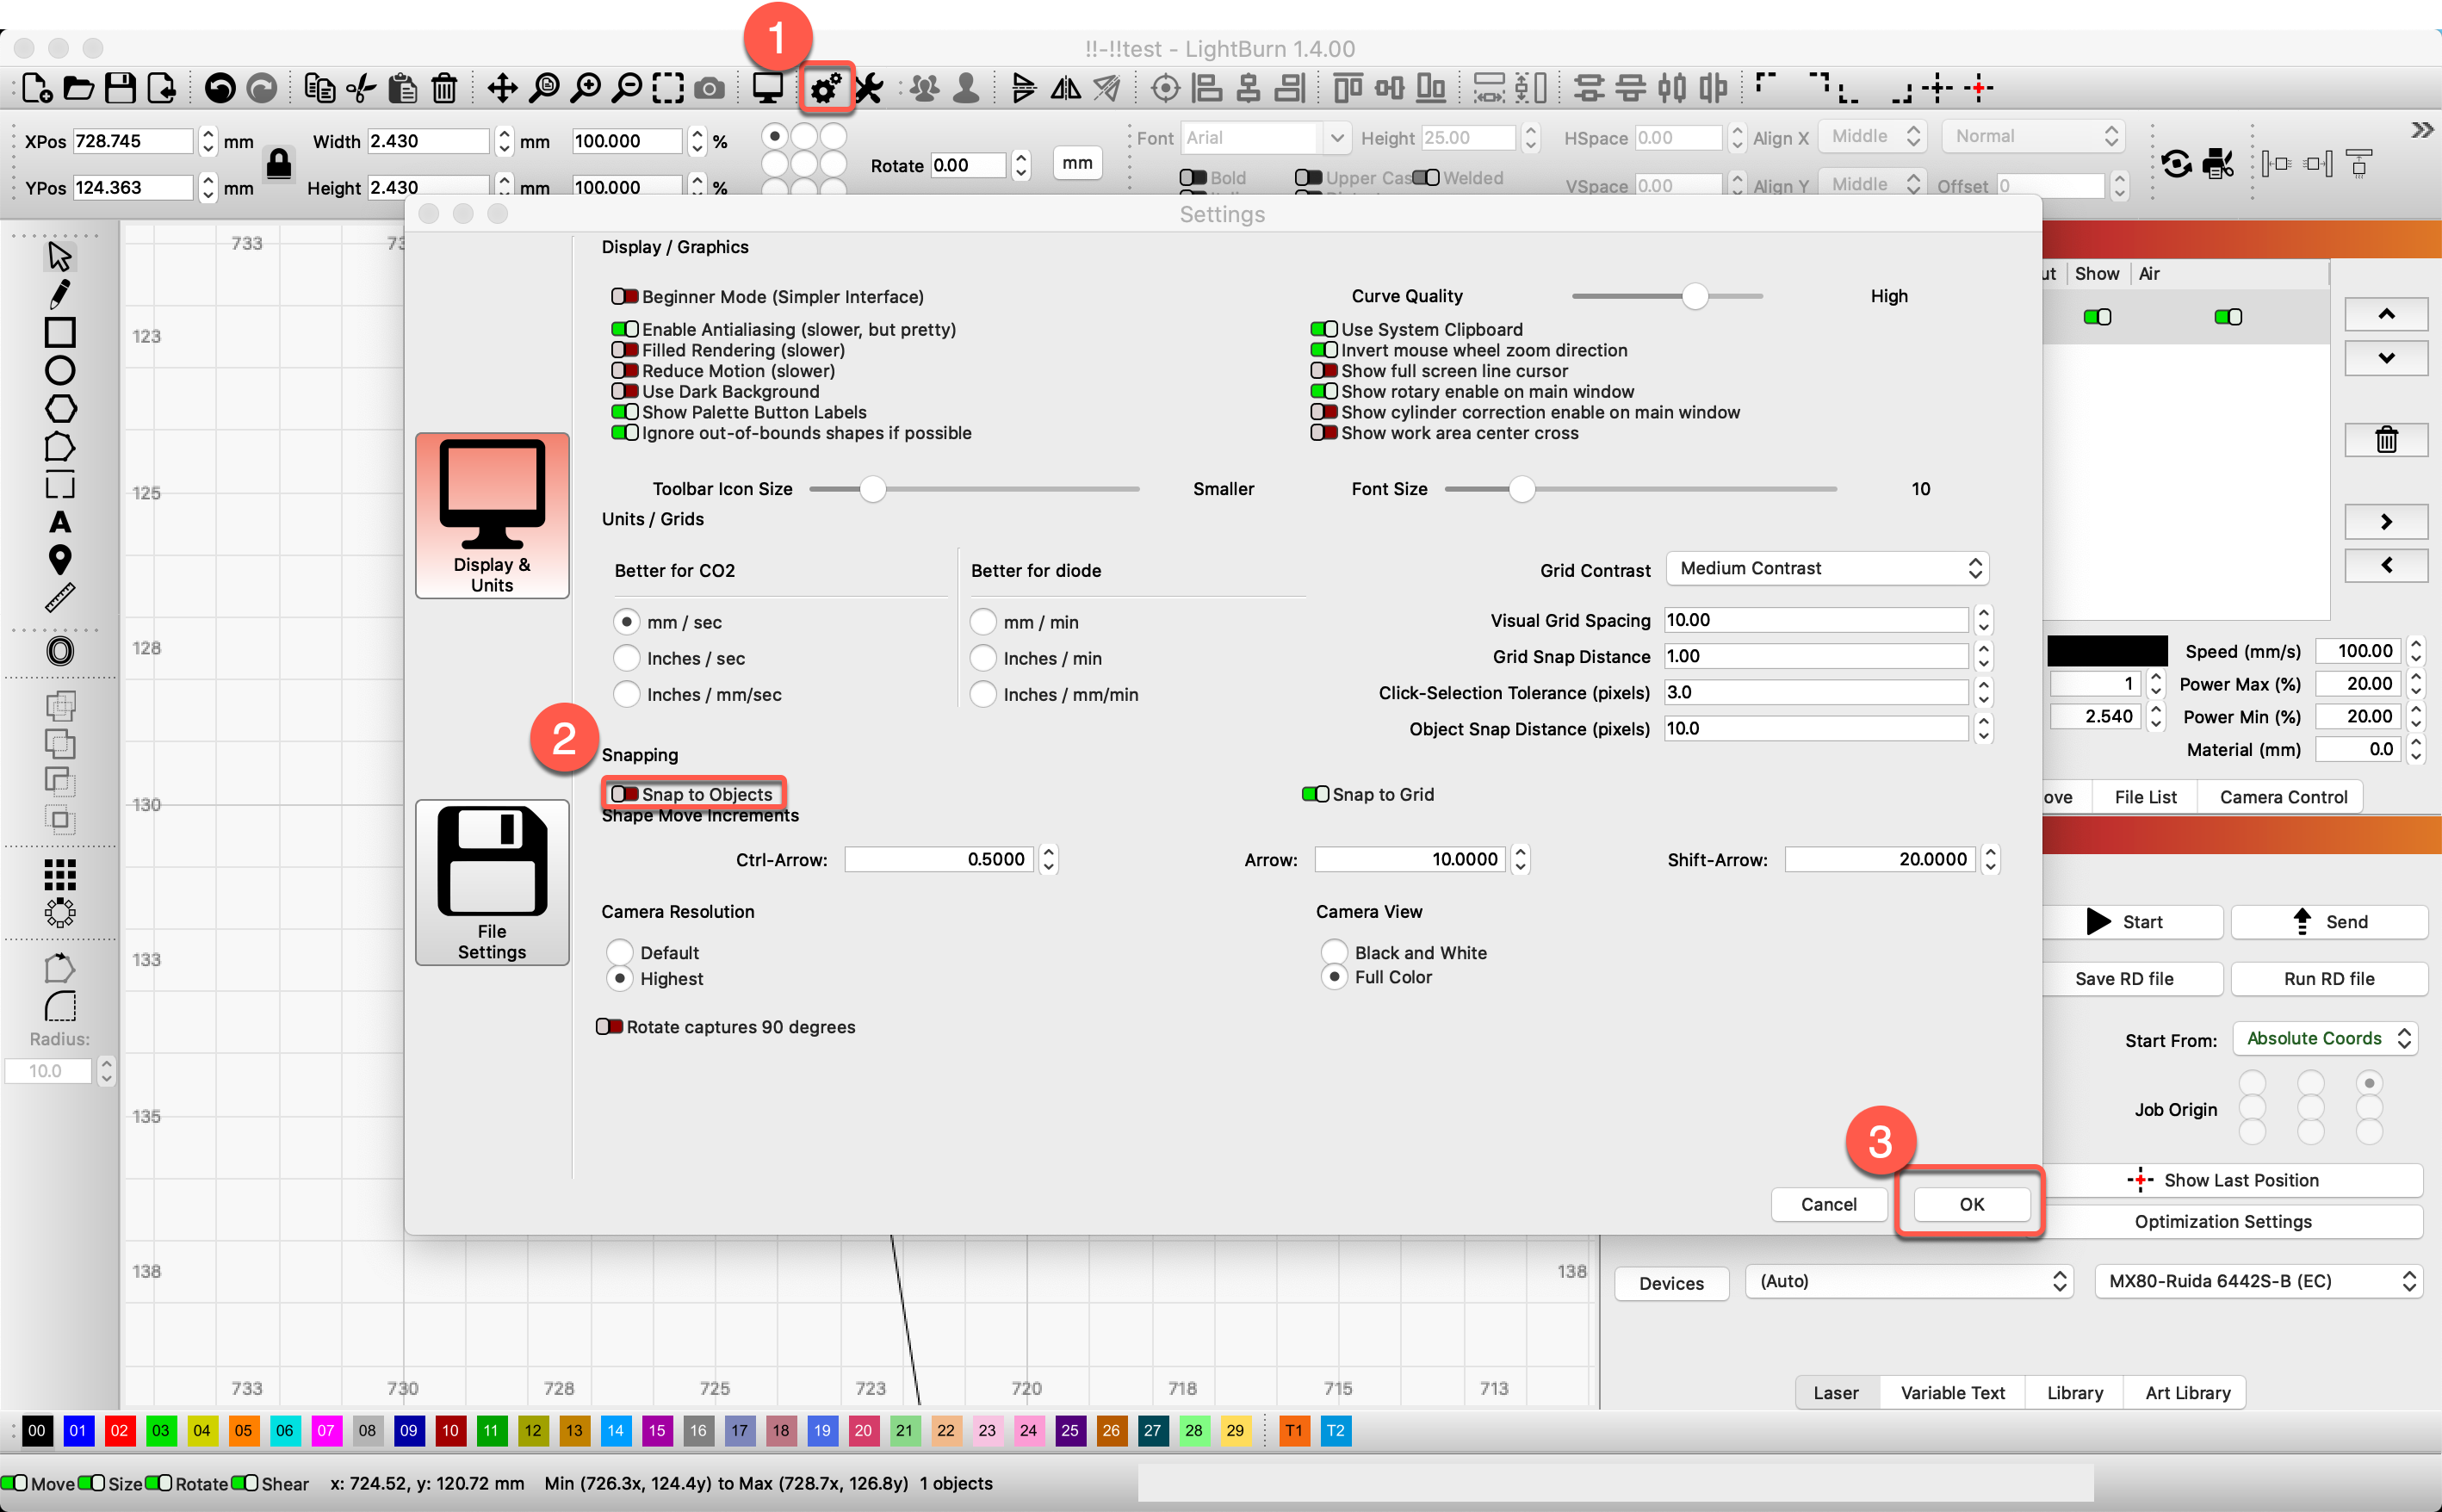This screenshot has height=1512, width=2442.
Task: Click the Pan move arrows icon
Action: (502, 88)
